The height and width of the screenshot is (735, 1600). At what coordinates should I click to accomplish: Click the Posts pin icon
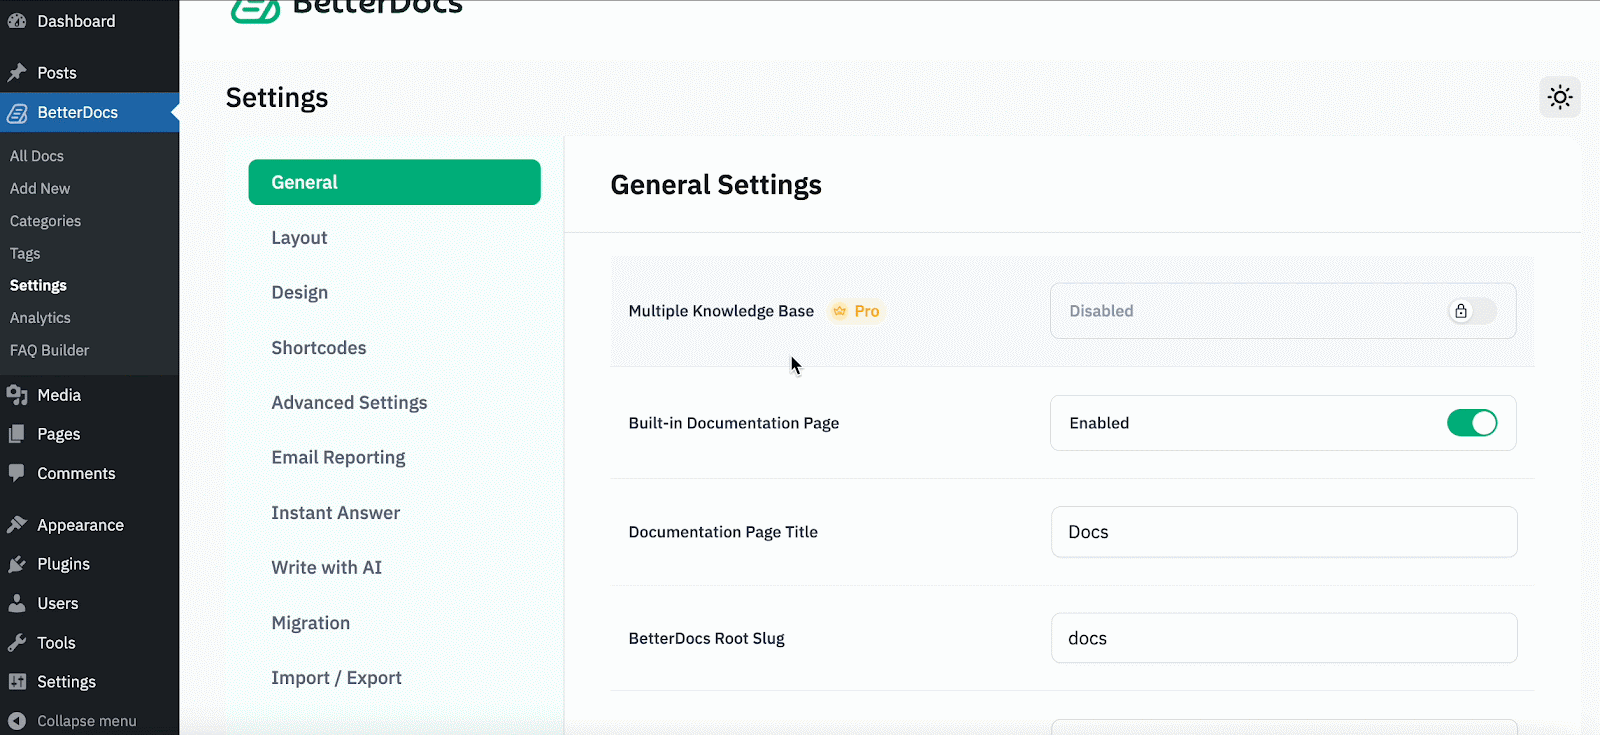[x=17, y=73]
